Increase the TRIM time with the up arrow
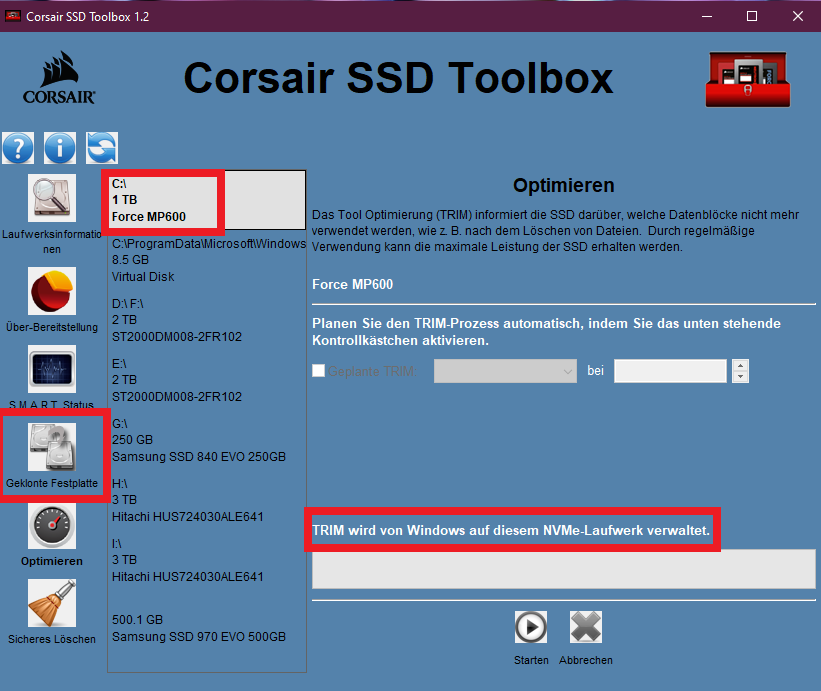This screenshot has height=691, width=821. coord(740,365)
